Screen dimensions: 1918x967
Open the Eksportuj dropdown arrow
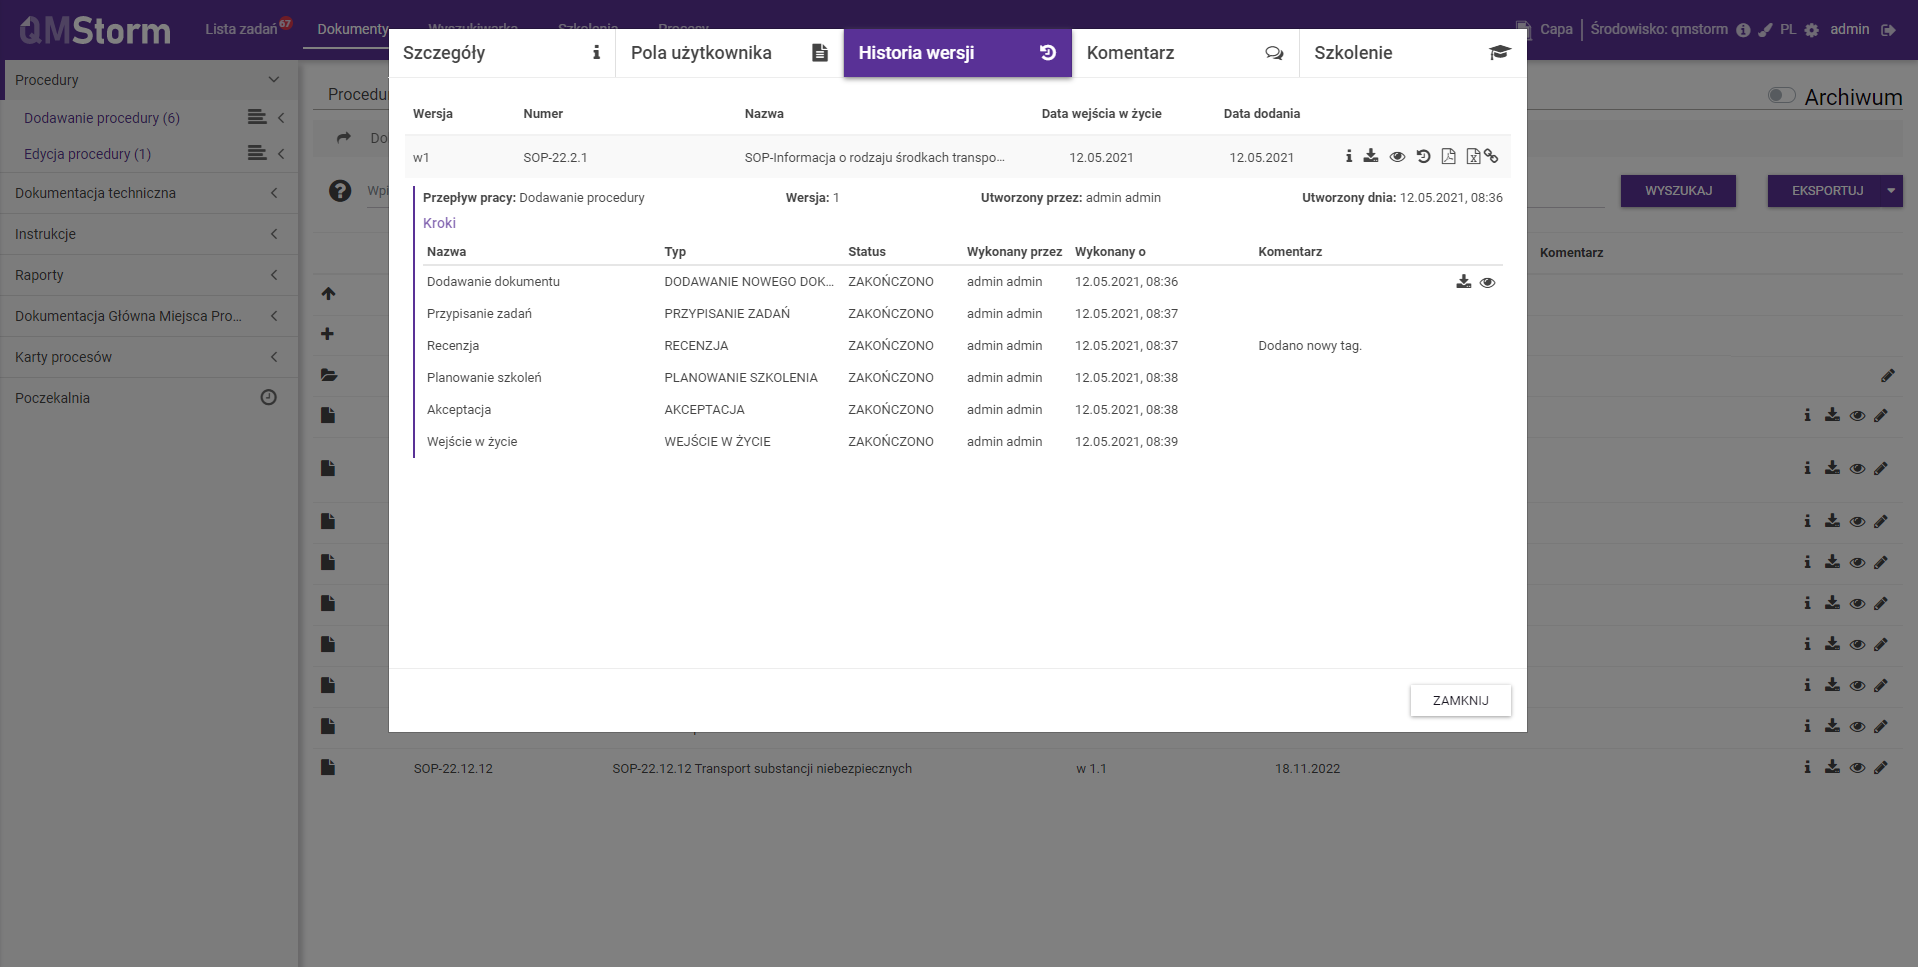coord(1890,190)
